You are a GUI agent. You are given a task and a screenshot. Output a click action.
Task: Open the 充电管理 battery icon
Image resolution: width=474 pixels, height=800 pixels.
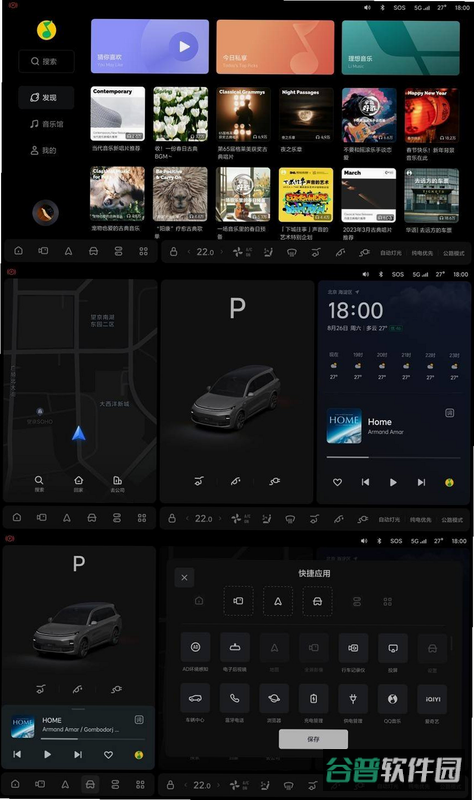[313, 698]
